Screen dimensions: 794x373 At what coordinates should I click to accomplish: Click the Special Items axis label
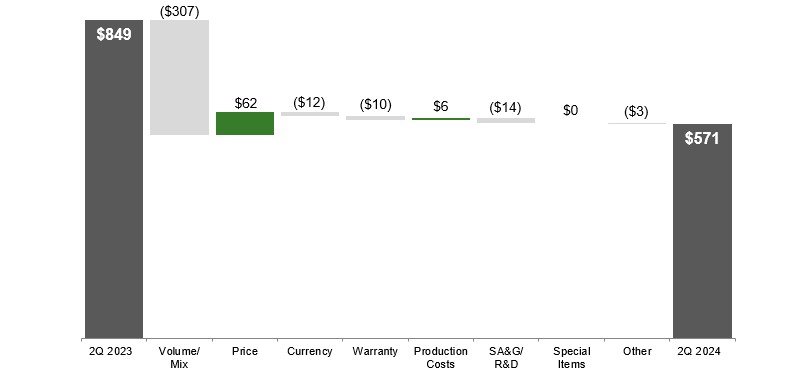tap(571, 357)
